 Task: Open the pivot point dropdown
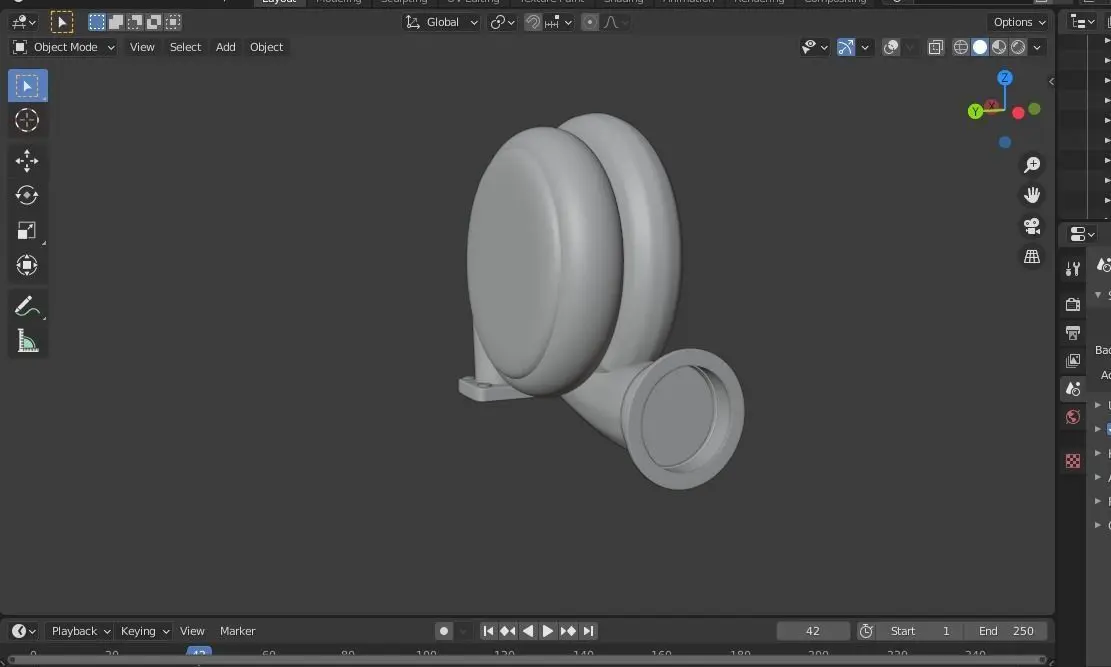(502, 23)
